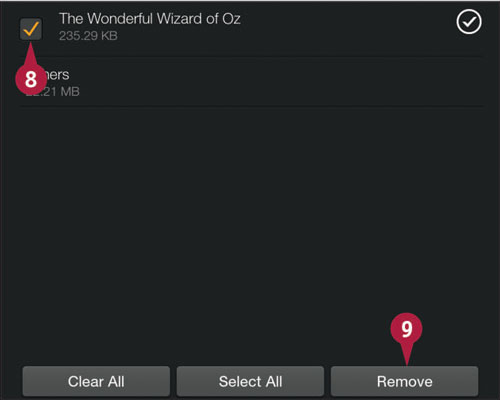The height and width of the screenshot is (400, 500).
Task: Click the pointer stem of callout 8
Action: click(31, 53)
